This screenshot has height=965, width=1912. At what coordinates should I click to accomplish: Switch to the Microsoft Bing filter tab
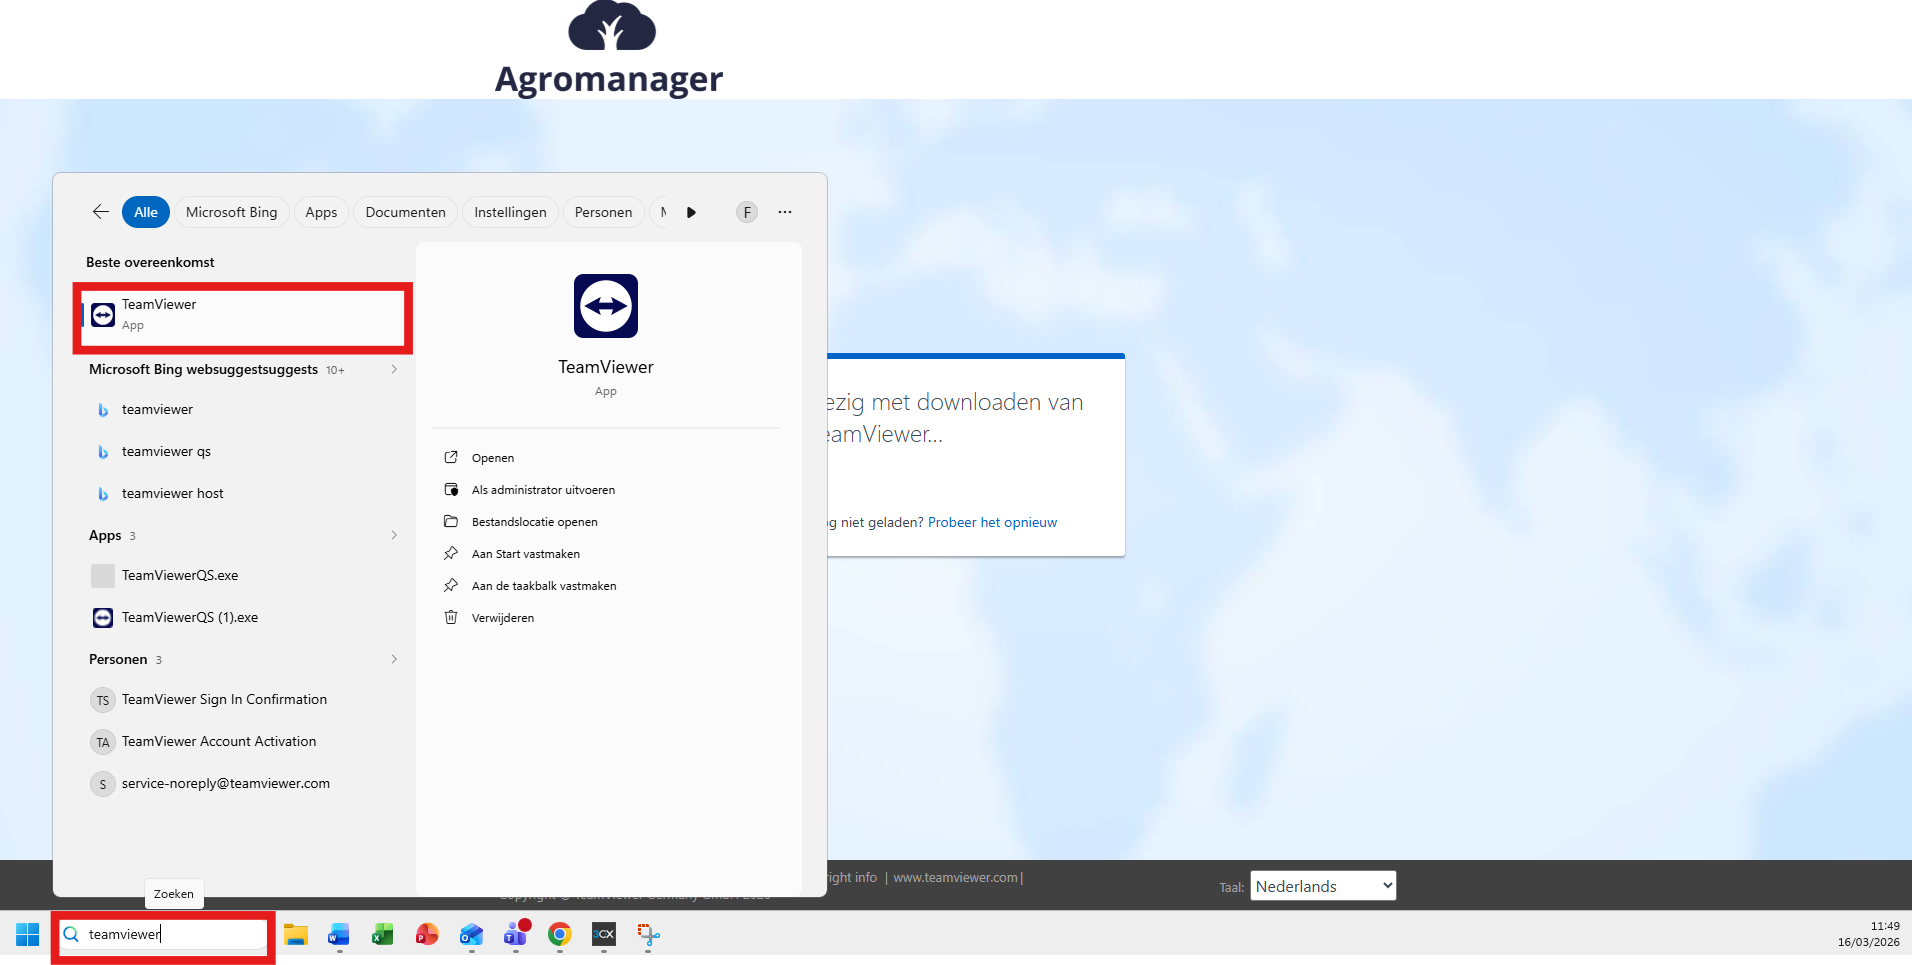232,212
